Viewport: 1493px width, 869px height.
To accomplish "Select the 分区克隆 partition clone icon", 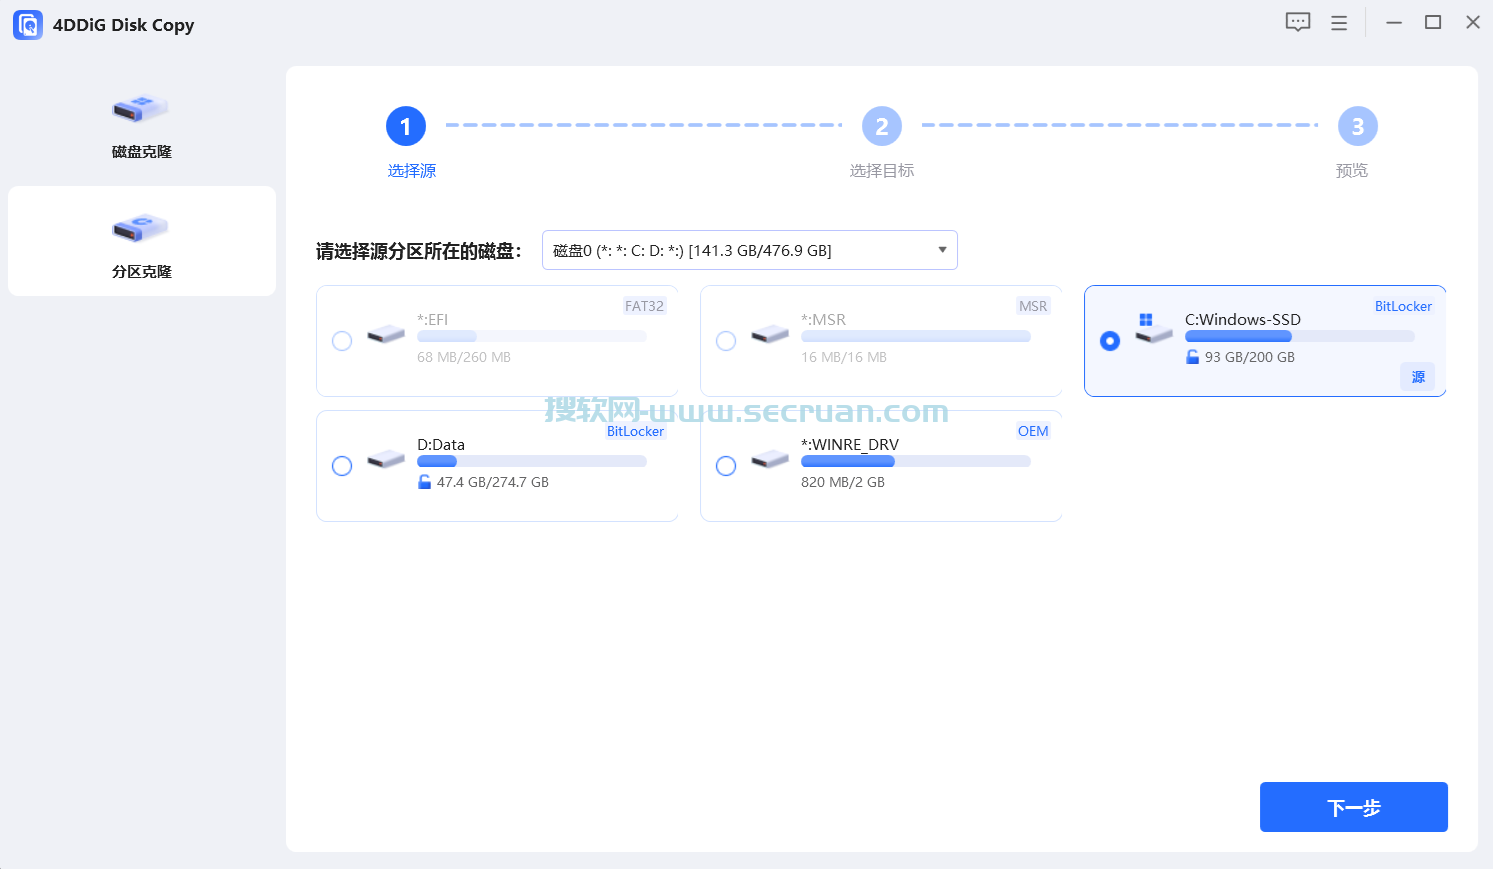I will 140,227.
